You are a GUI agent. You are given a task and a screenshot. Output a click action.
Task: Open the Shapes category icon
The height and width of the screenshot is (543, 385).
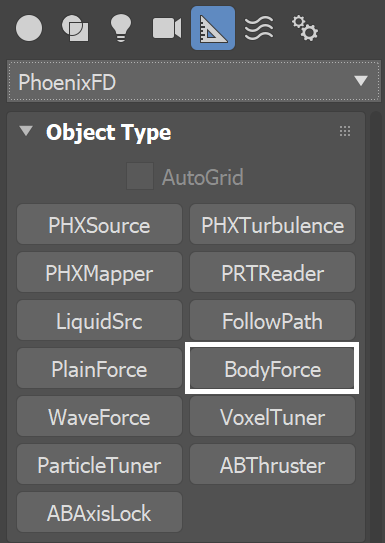click(75, 28)
